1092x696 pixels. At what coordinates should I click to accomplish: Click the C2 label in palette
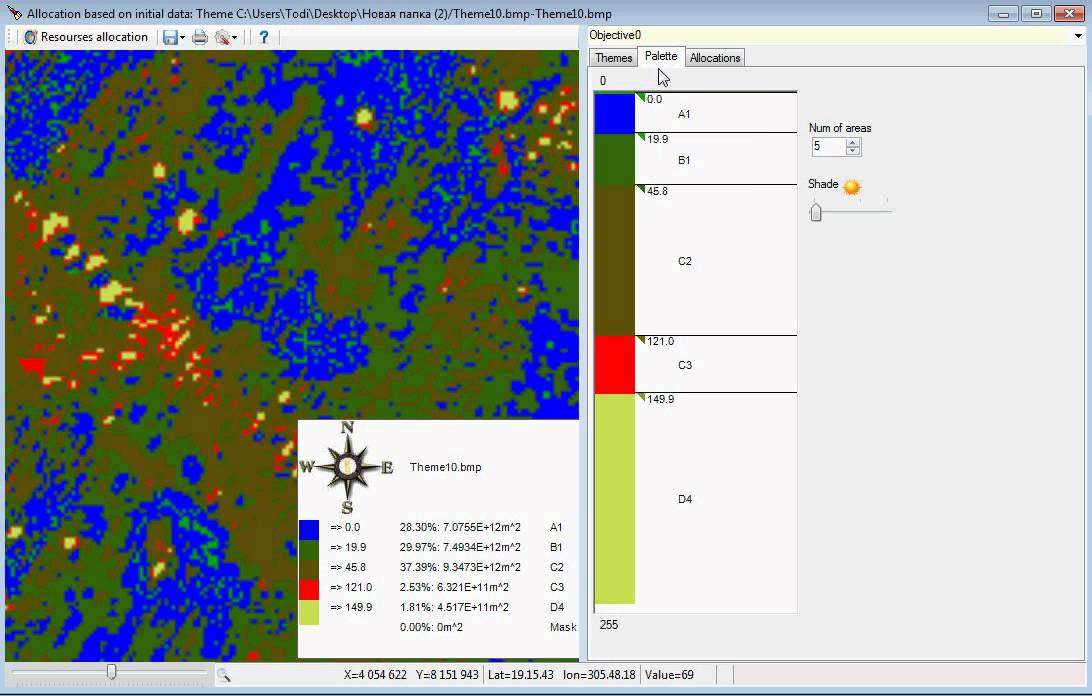click(685, 261)
